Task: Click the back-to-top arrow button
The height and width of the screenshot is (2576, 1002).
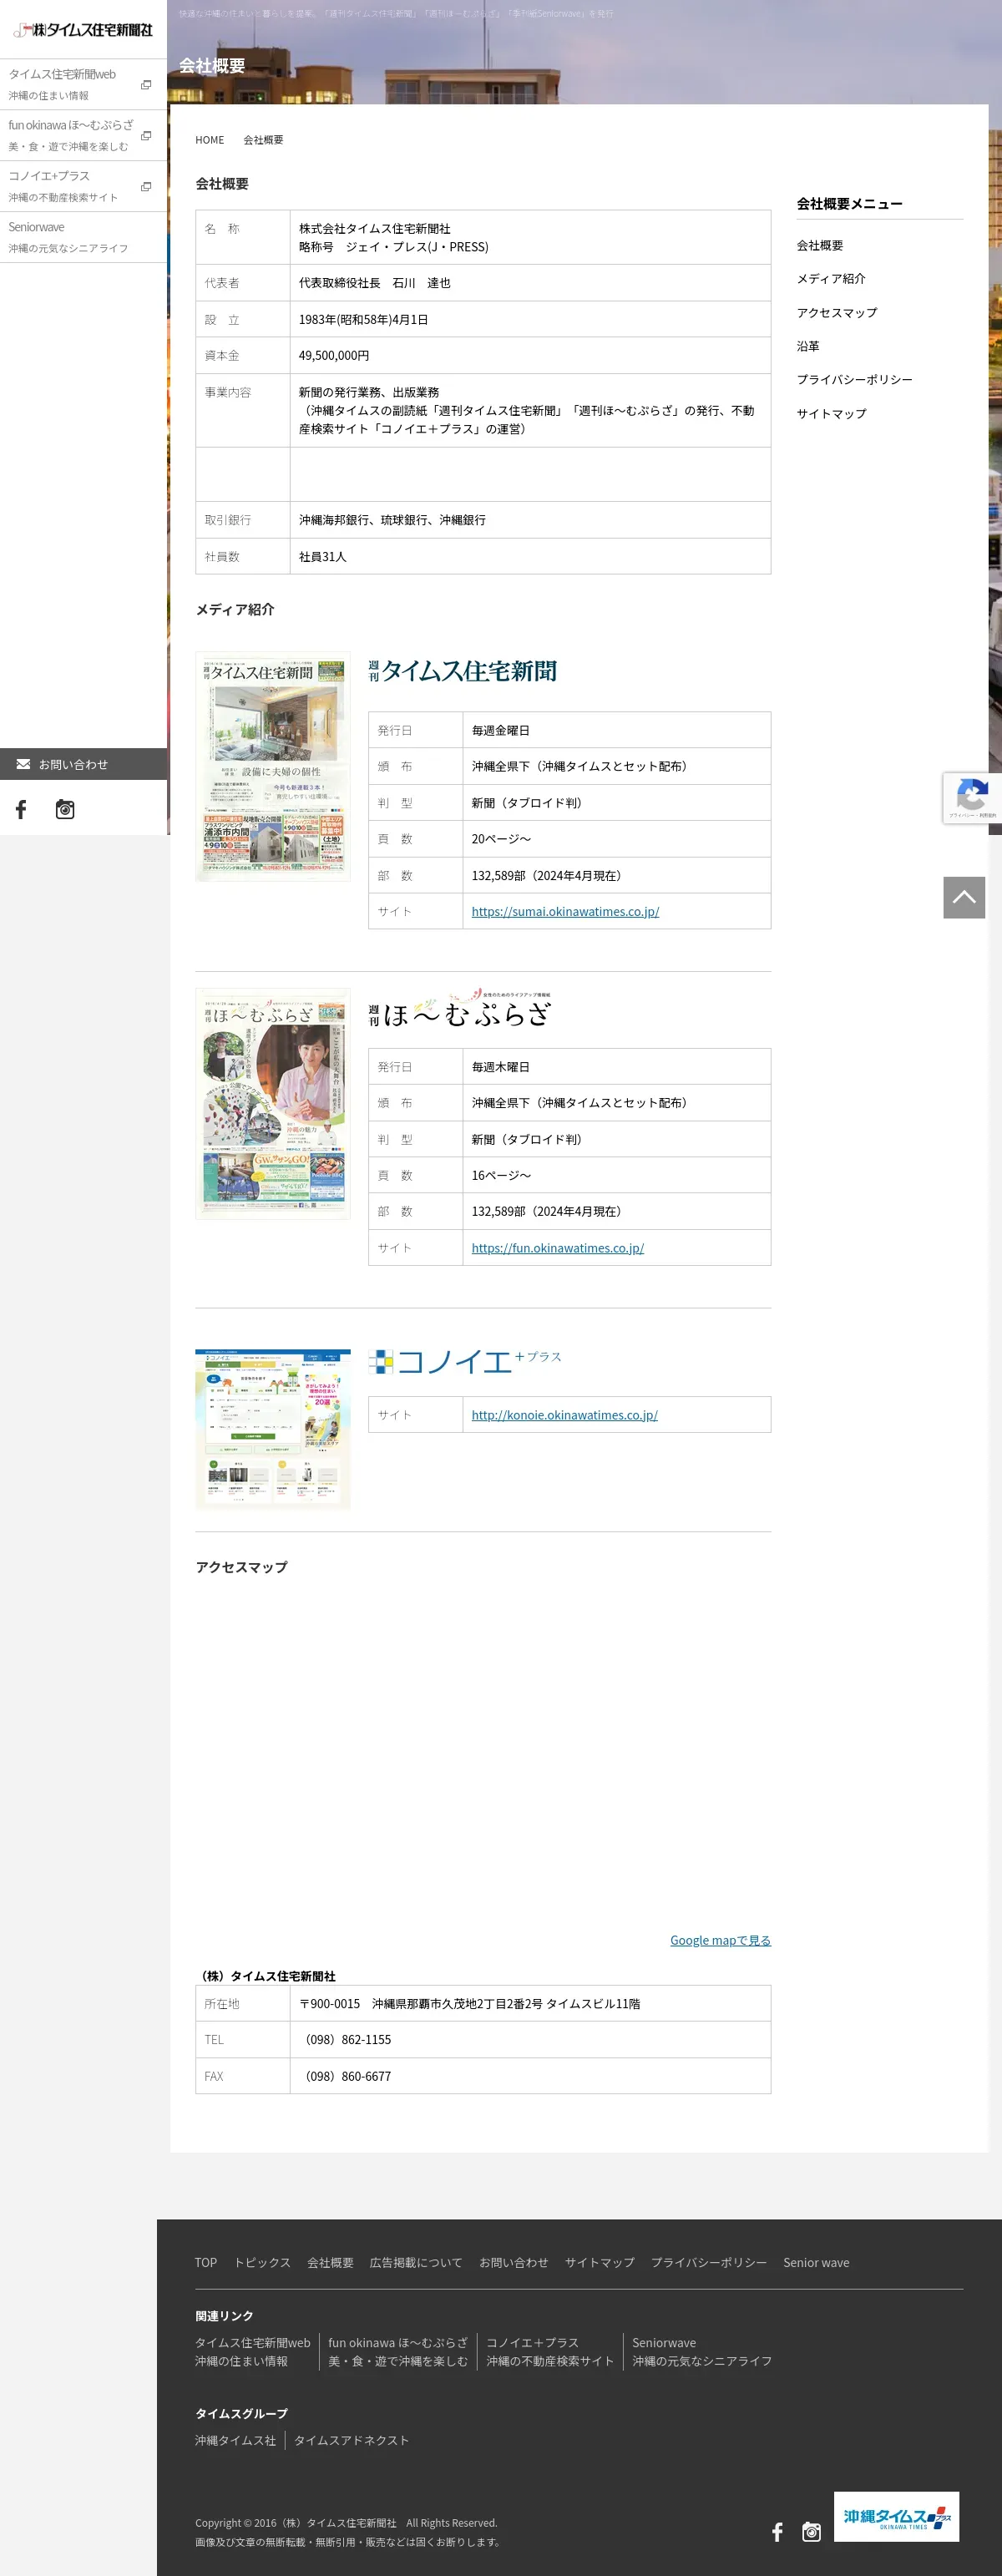Action: click(964, 897)
